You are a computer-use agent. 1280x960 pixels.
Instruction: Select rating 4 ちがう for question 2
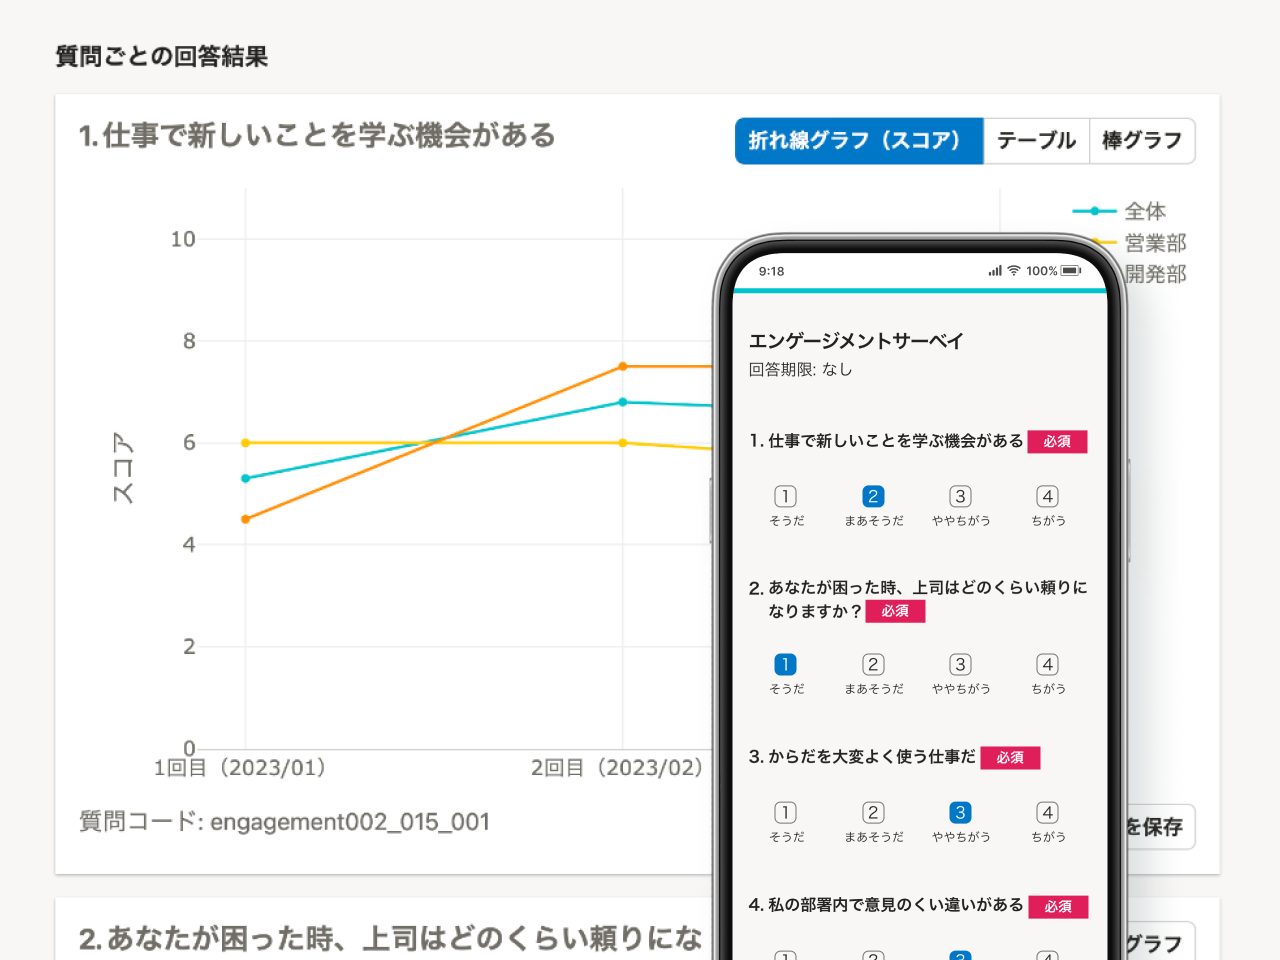click(x=1047, y=662)
